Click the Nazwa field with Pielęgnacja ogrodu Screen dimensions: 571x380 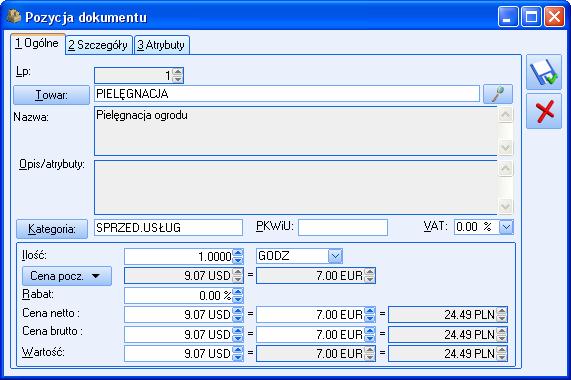coord(296,131)
